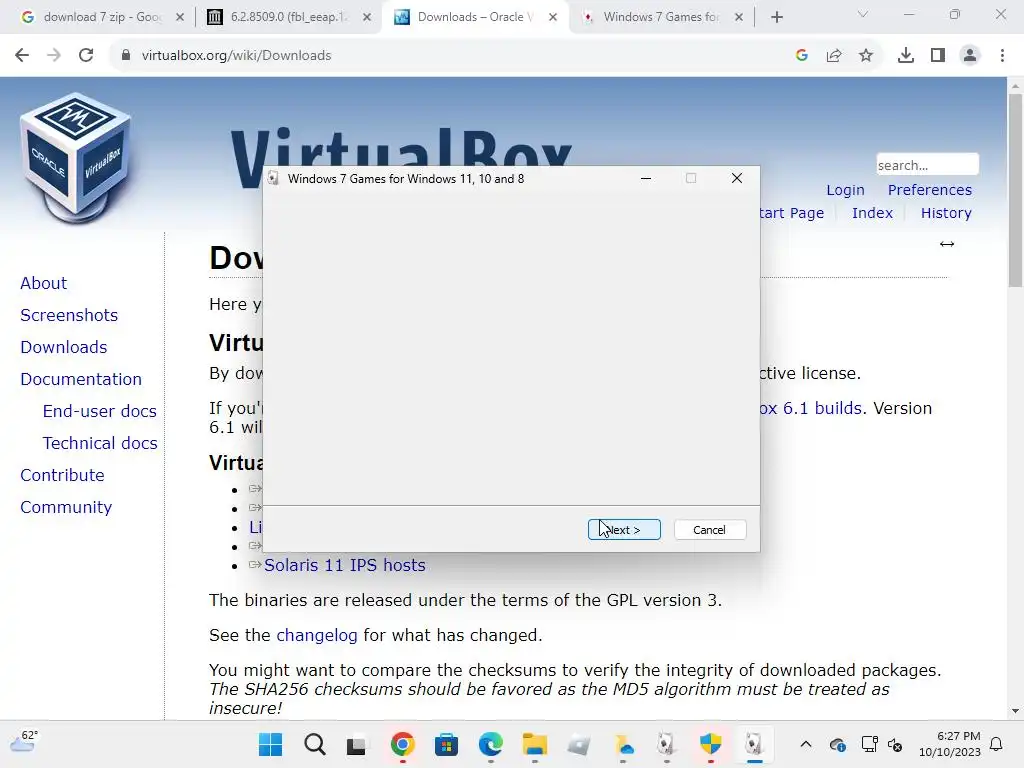Image resolution: width=1024 pixels, height=768 pixels.
Task: Switch to 'download 7 zip - Google' tab
Action: pos(101,17)
